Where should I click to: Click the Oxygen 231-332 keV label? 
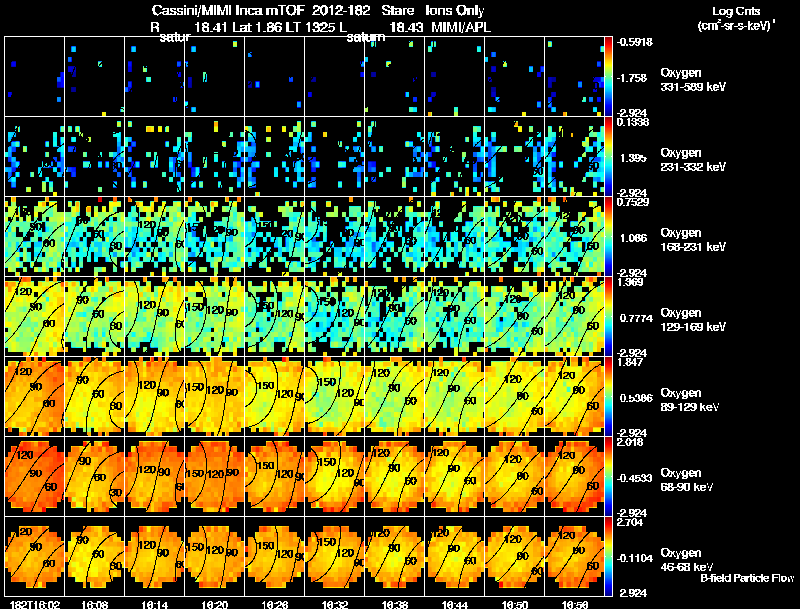pyautogui.click(x=693, y=159)
